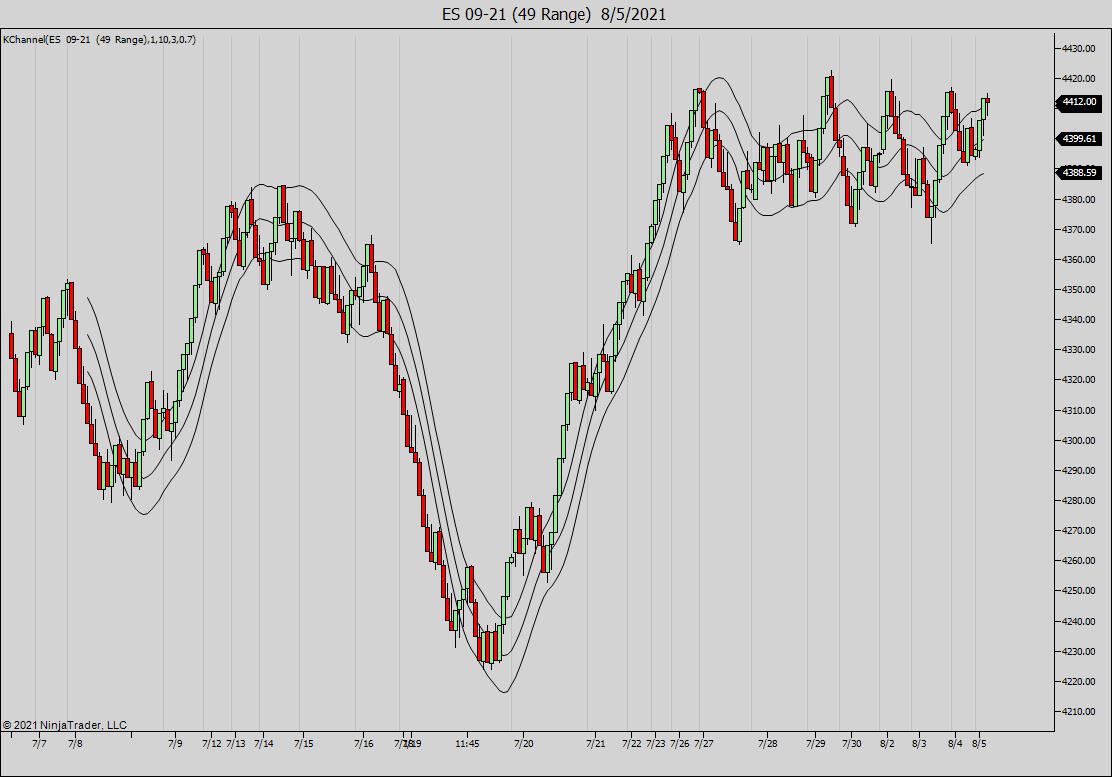
Task: Select the 4388.59 lower channel price marker
Action: point(1079,172)
